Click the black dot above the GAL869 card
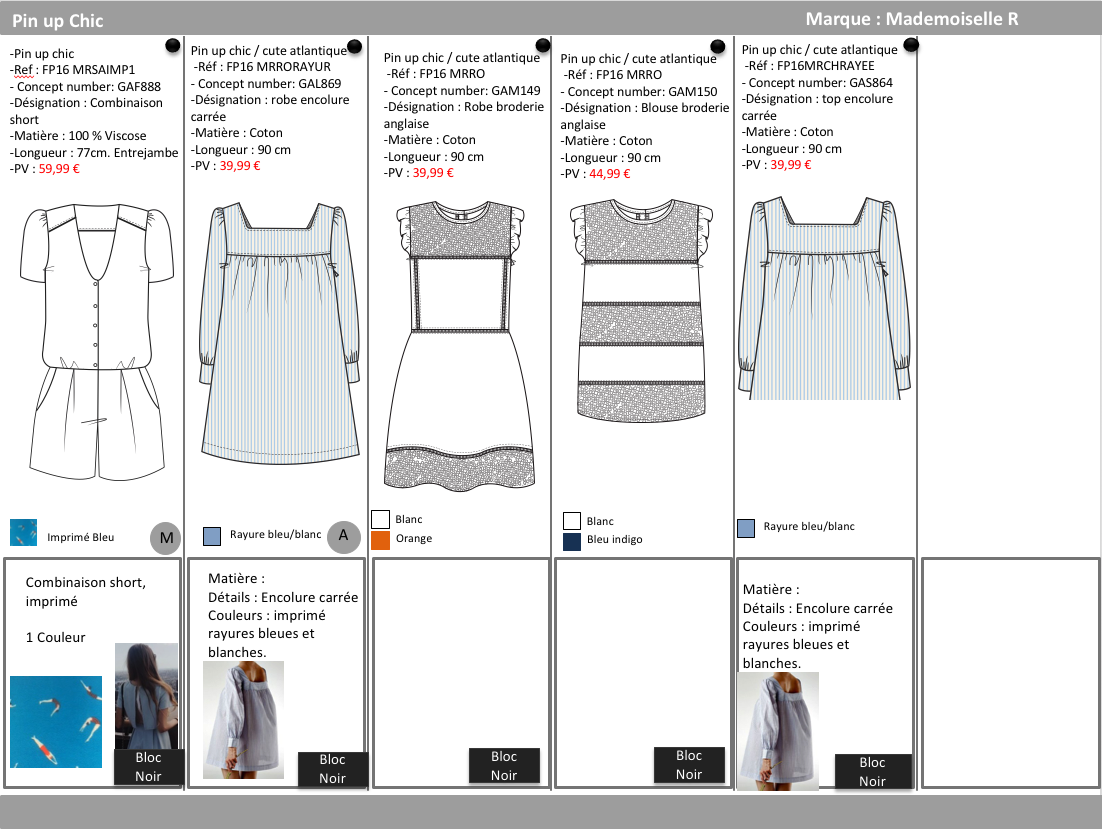This screenshot has height=829, width=1102. coord(355,46)
